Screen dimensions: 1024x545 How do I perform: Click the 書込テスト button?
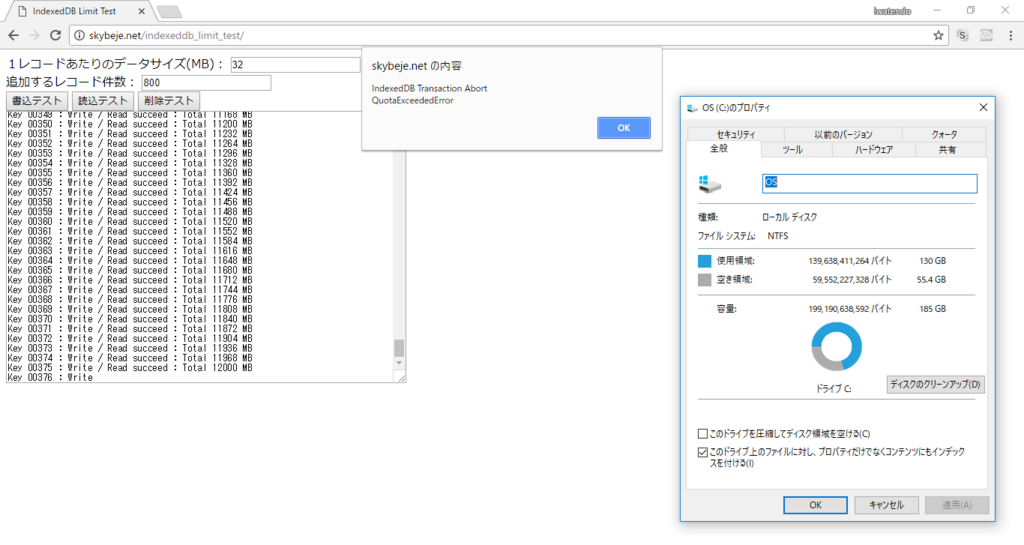pyautogui.click(x=37, y=101)
